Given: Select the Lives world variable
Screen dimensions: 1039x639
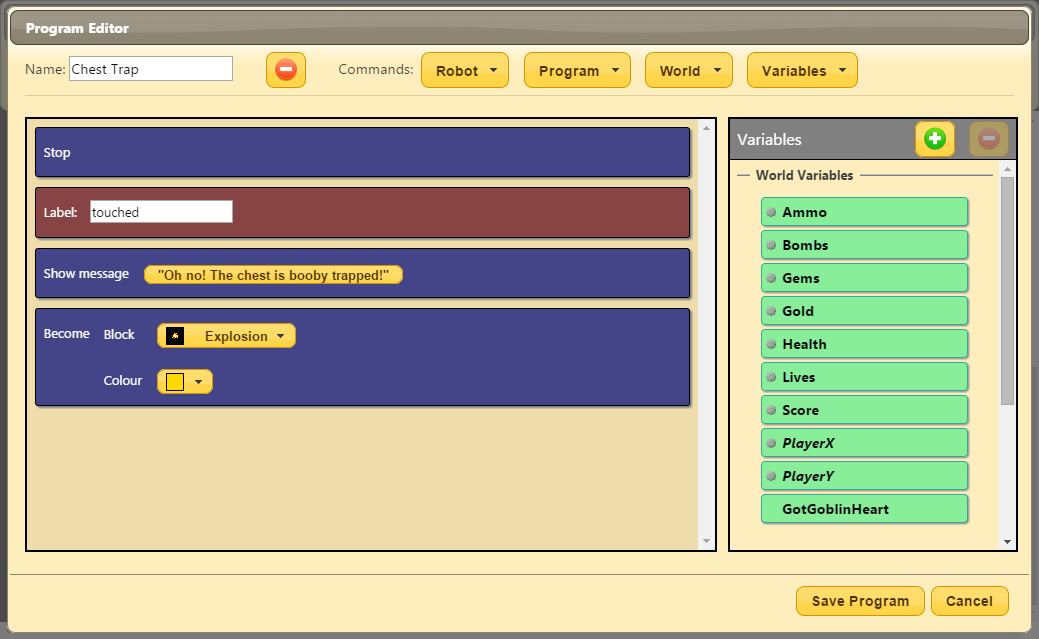Looking at the screenshot, I should coord(865,377).
